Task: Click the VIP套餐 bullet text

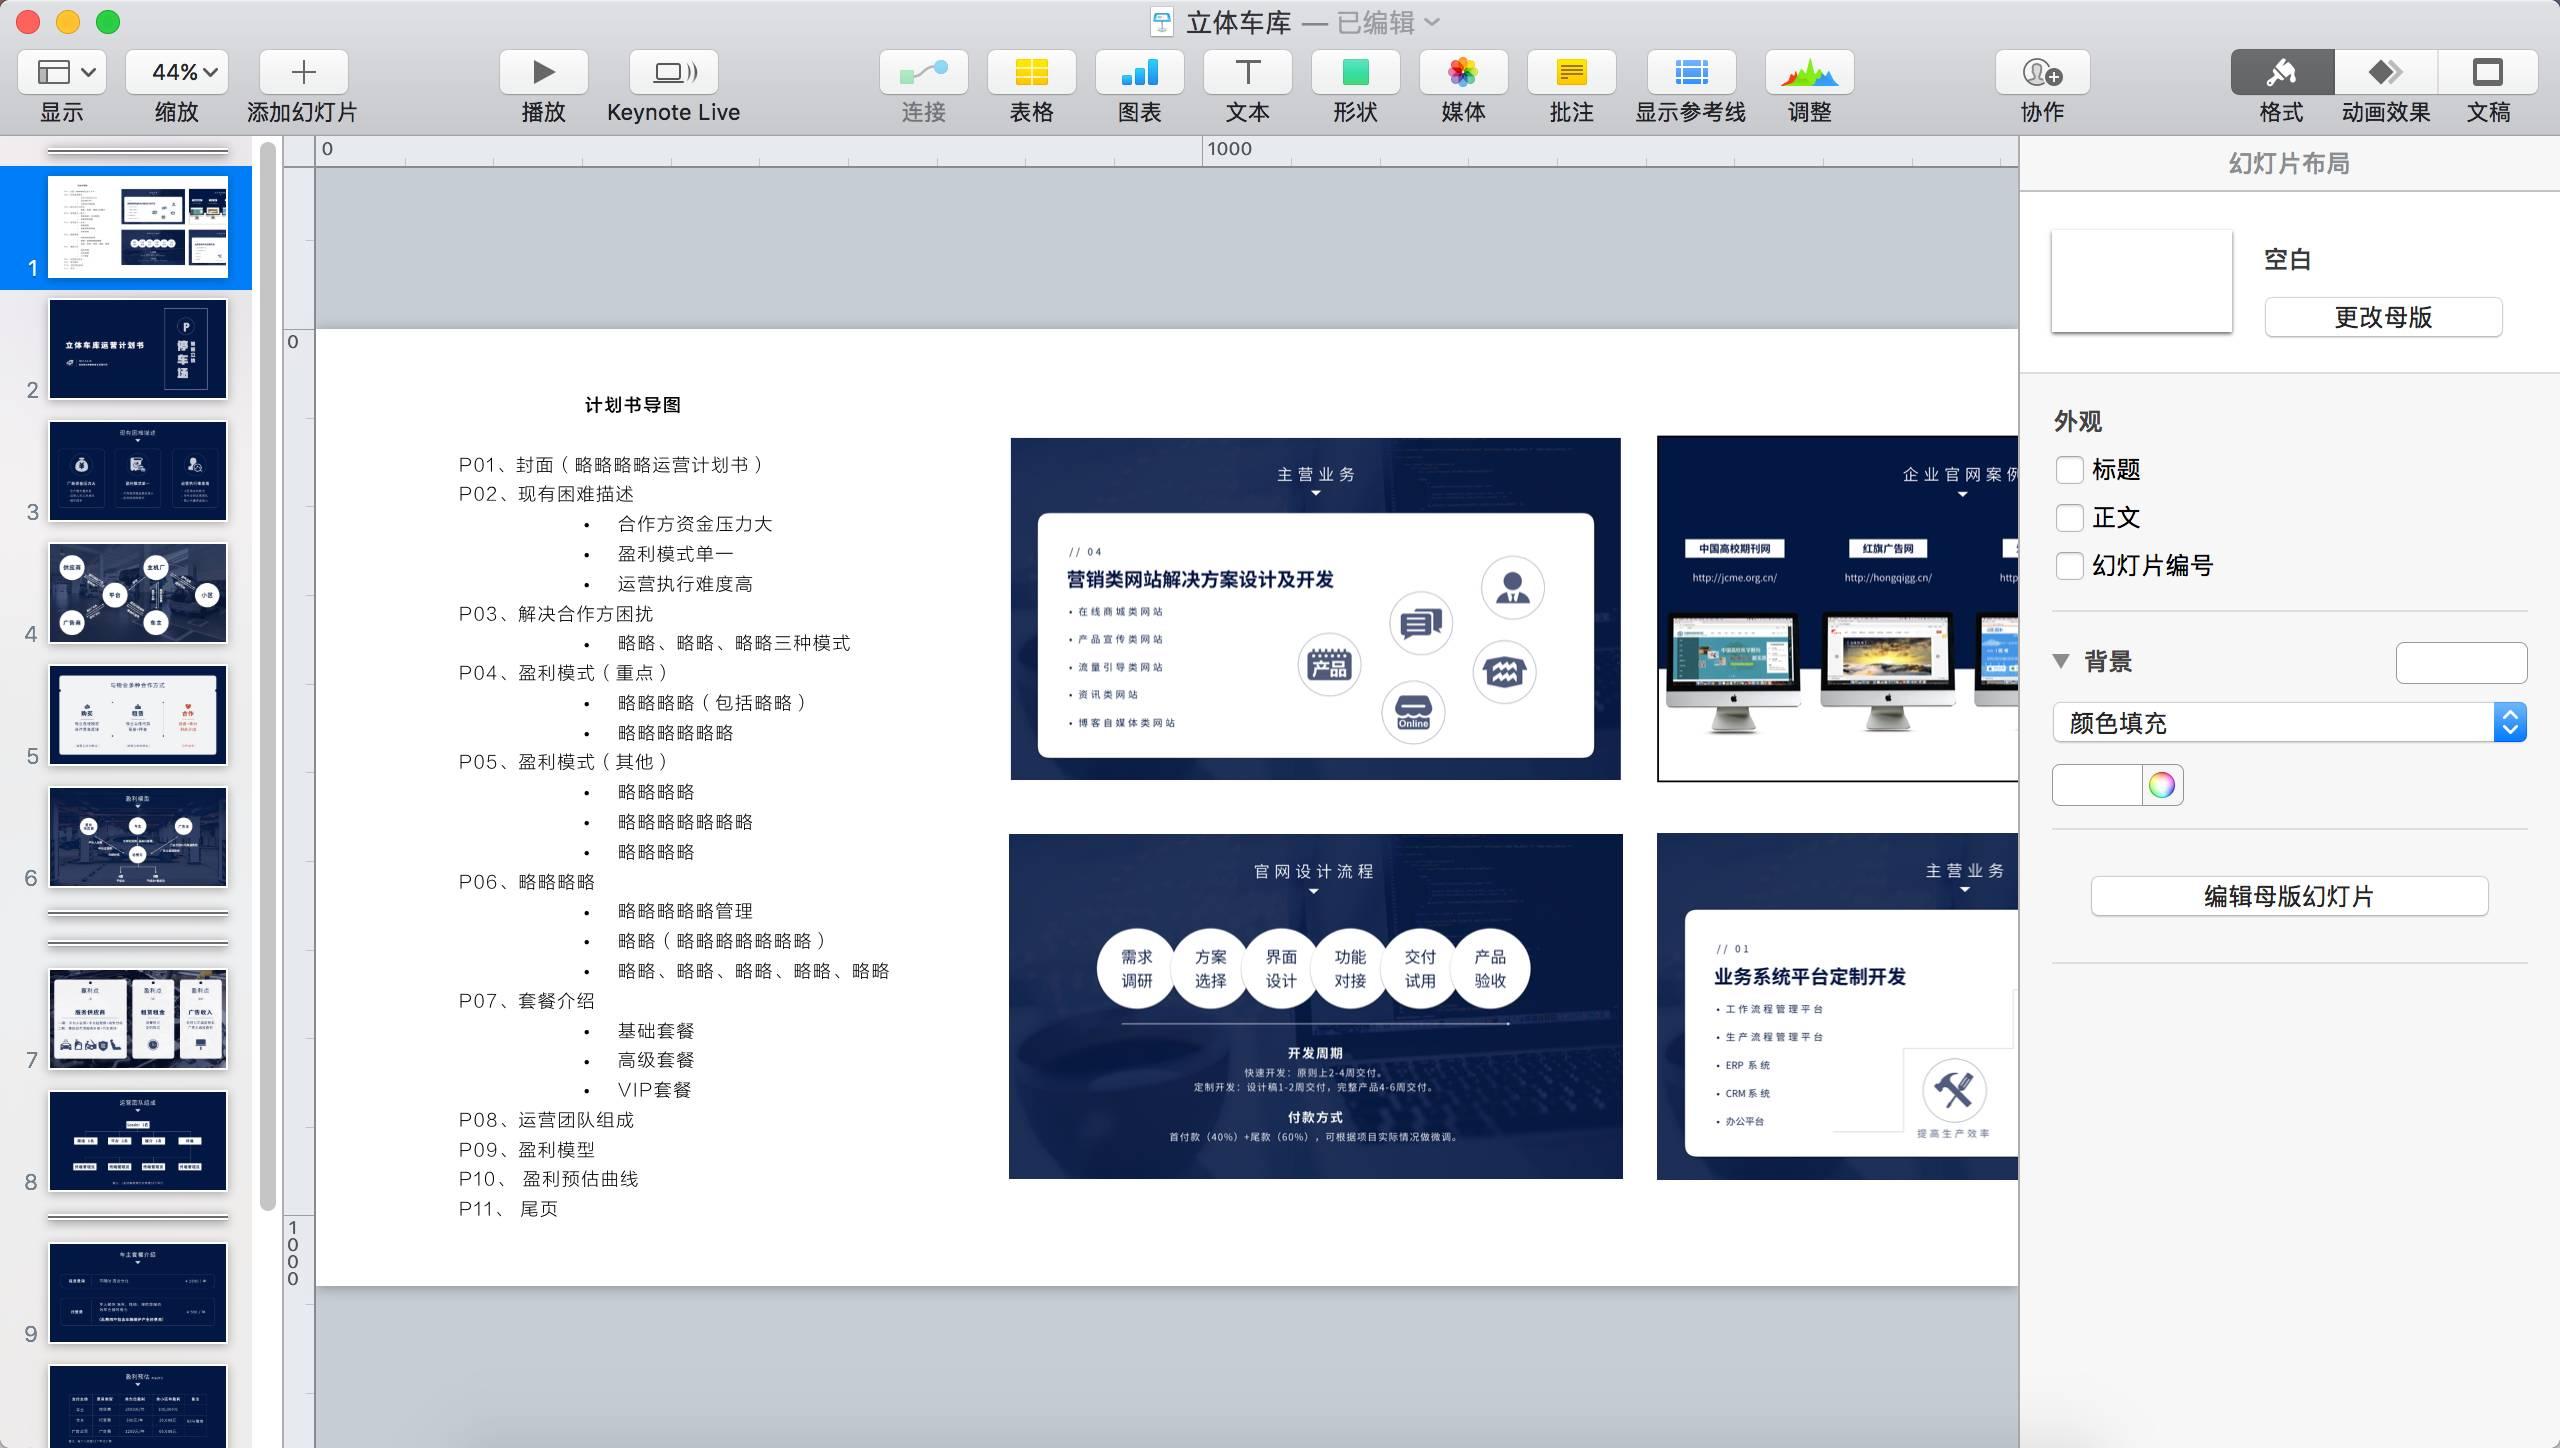Action: click(655, 1090)
